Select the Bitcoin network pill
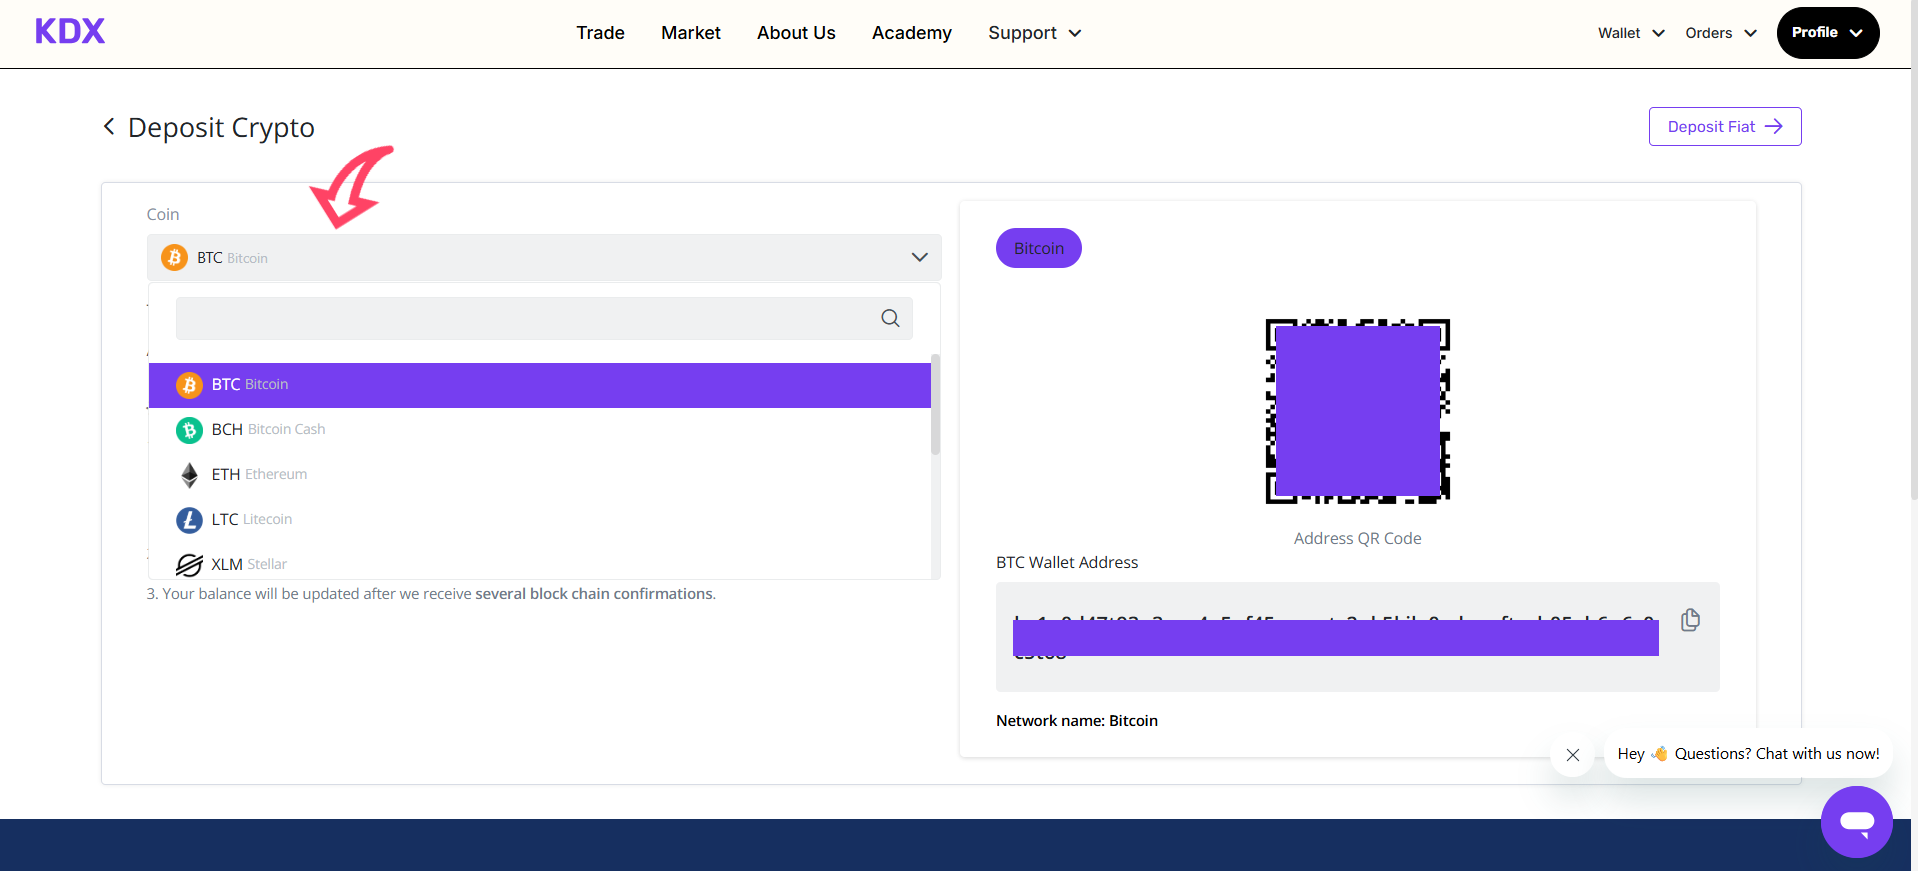1918x871 pixels. click(1038, 248)
